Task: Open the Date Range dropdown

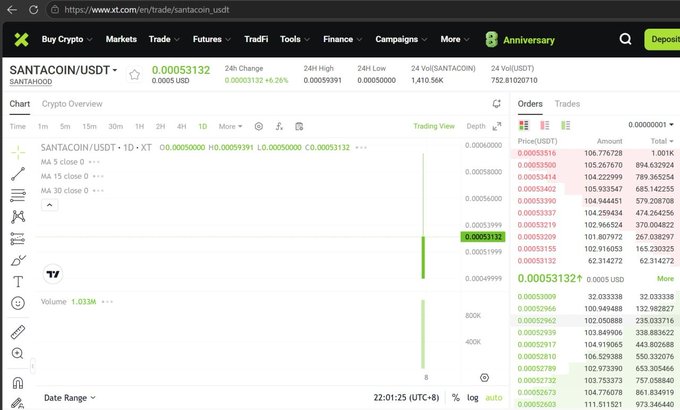Action: (69, 398)
